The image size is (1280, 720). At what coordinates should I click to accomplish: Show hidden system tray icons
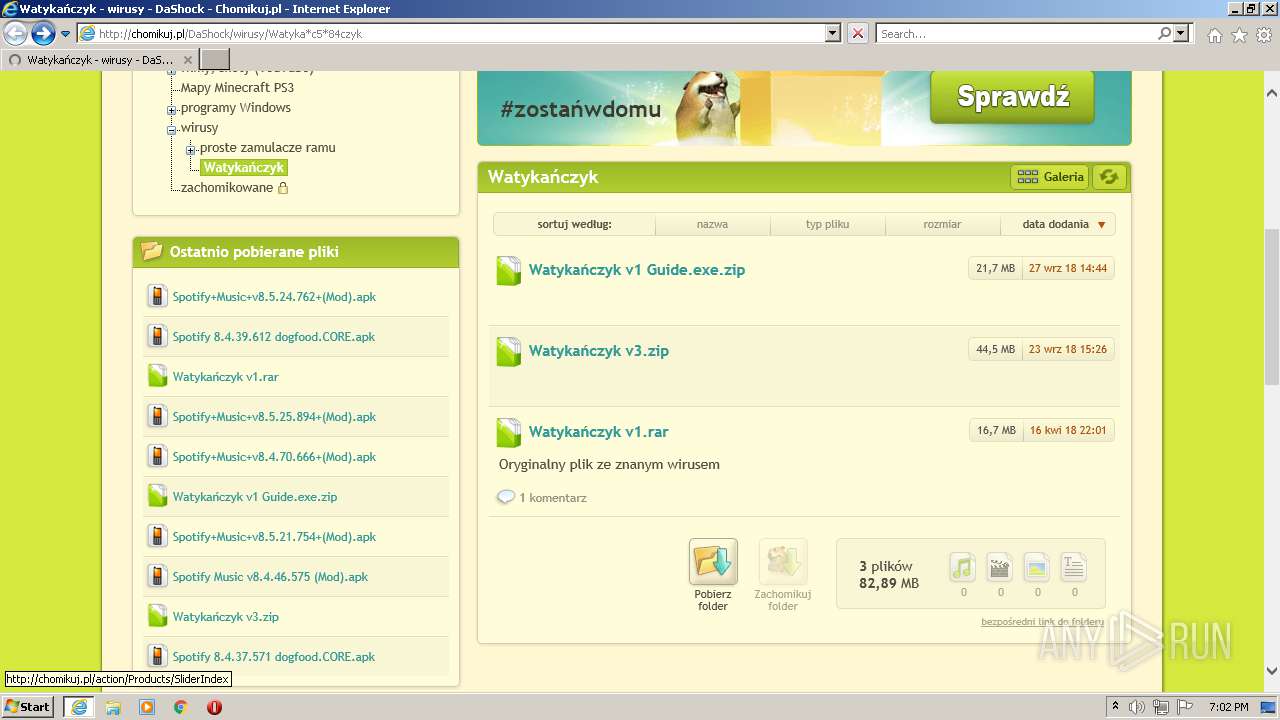(x=1115, y=707)
